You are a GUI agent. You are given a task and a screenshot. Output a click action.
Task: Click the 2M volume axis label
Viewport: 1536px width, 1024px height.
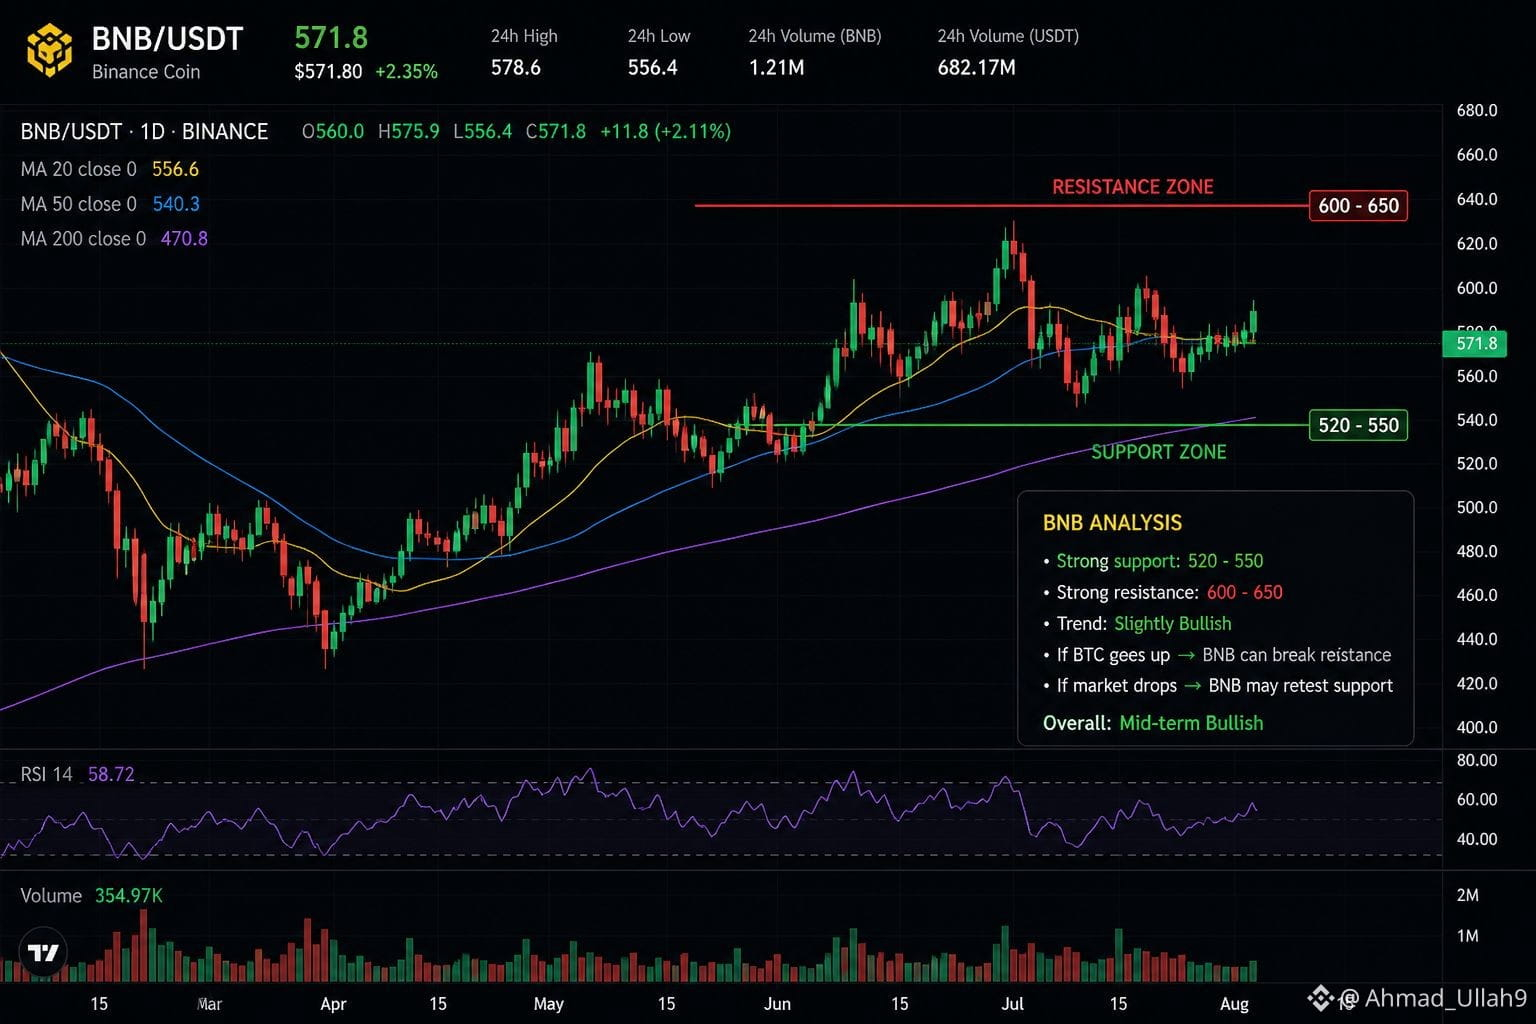point(1468,896)
